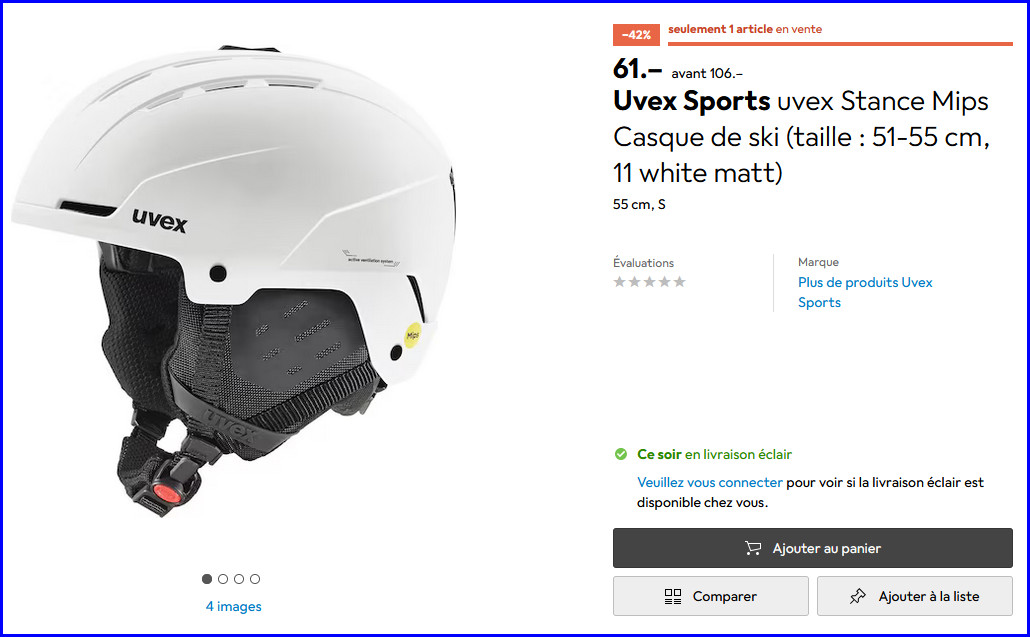Click the Ajouter à la liste button
Image resolution: width=1030 pixels, height=637 pixels.
[915, 596]
